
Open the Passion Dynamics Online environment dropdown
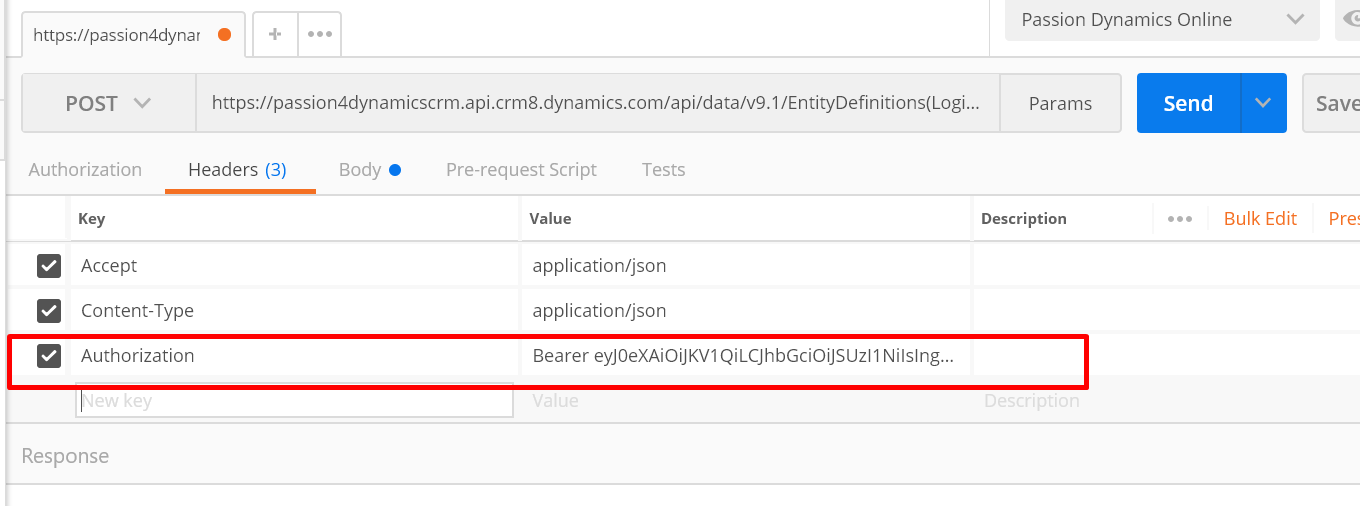coord(1162,20)
